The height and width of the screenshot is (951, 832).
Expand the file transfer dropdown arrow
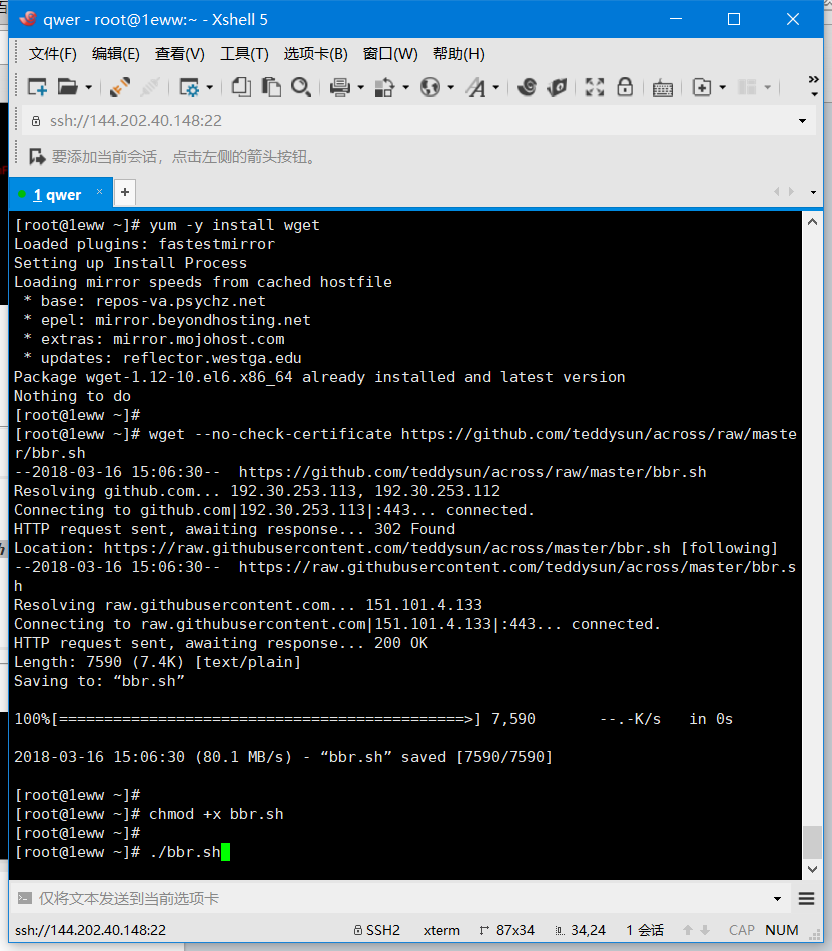[x=405, y=88]
